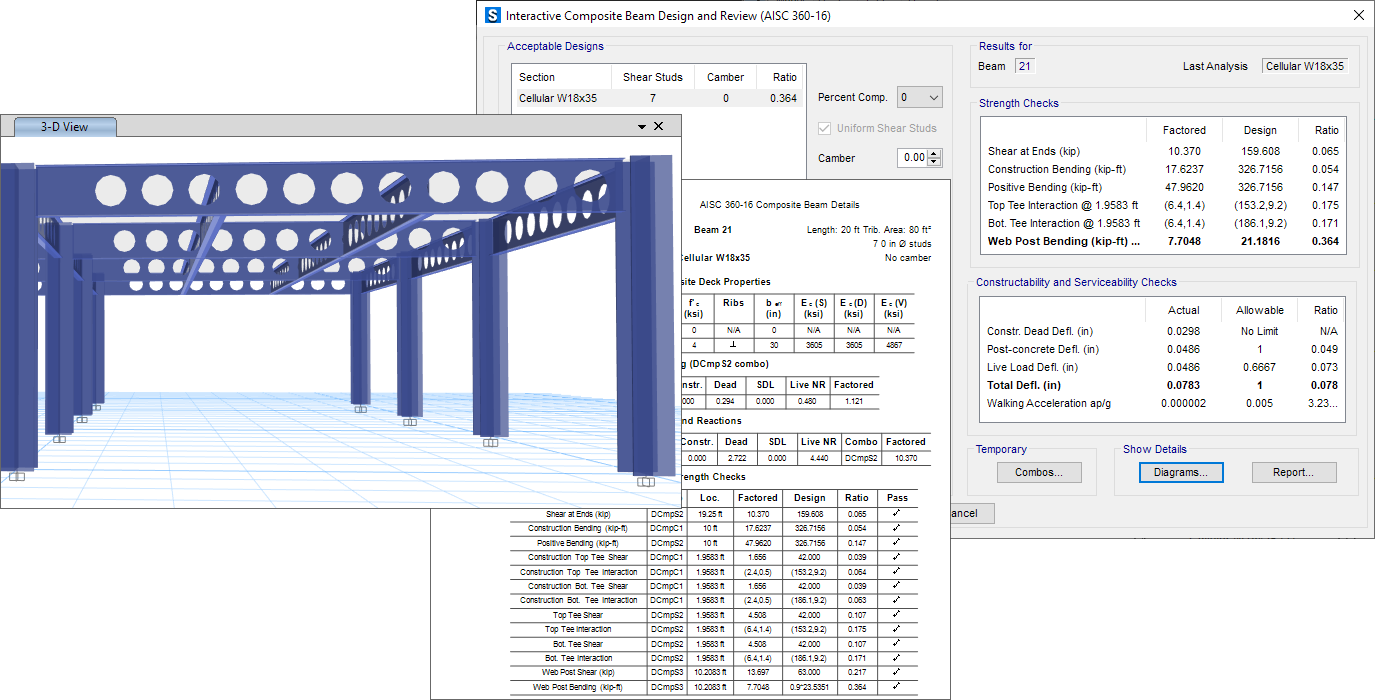Click the Diagrams... button
The image size is (1375, 700).
click(x=1181, y=472)
